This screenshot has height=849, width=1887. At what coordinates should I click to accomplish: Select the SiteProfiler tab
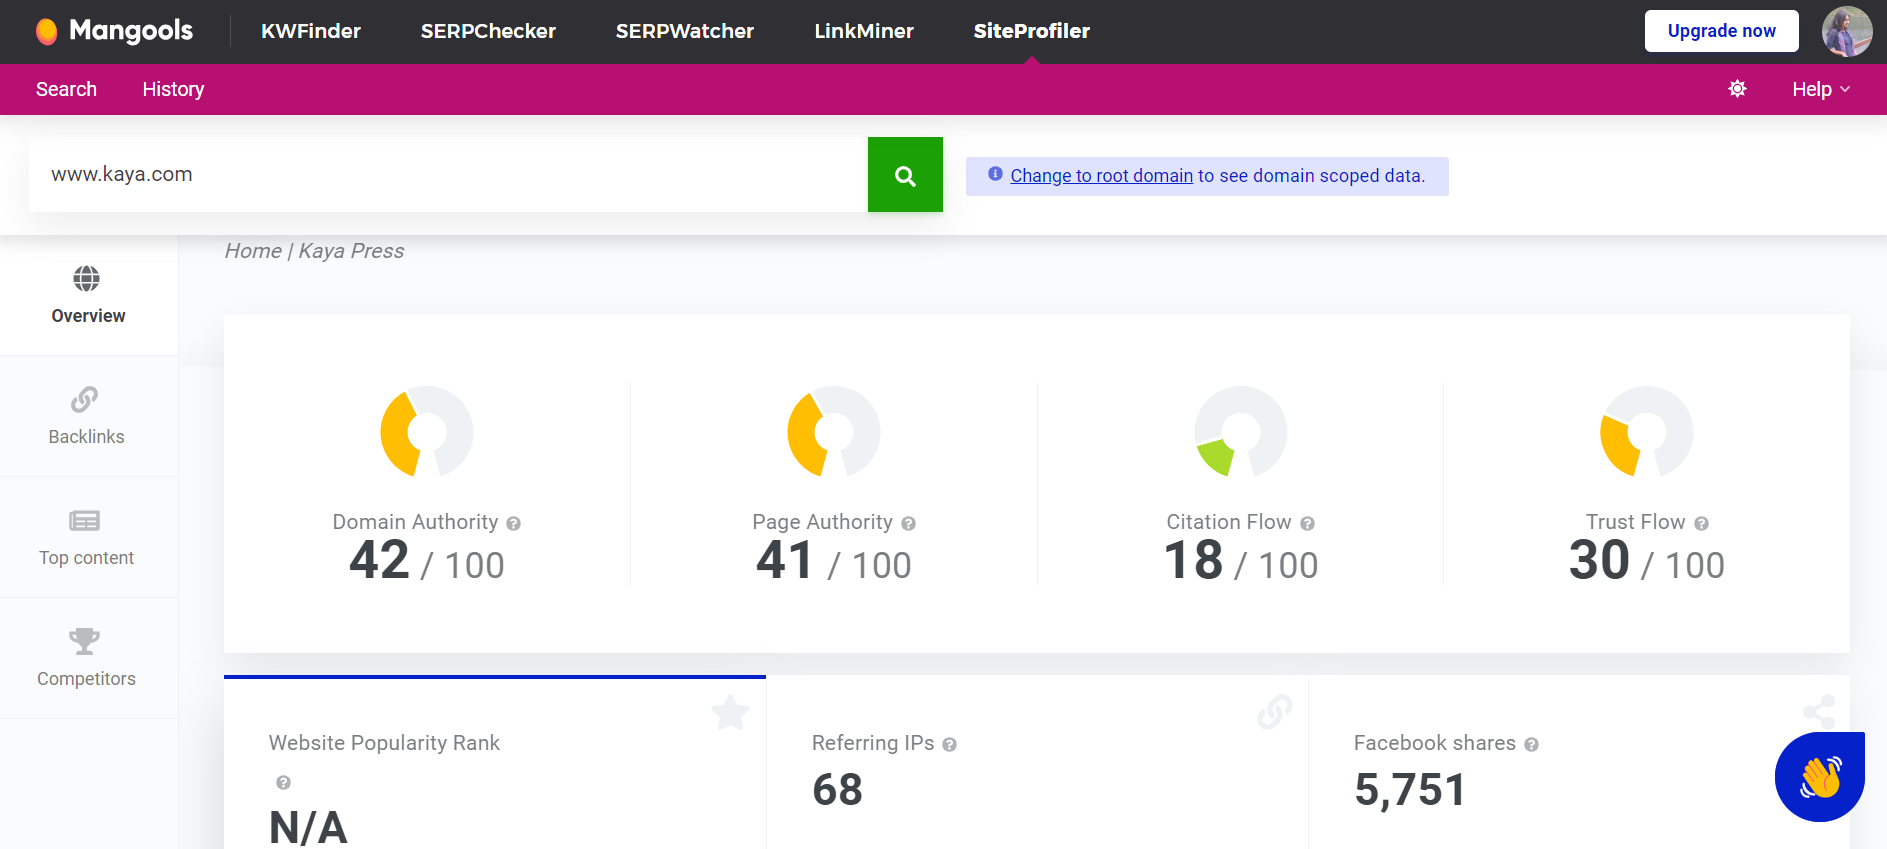point(1032,31)
